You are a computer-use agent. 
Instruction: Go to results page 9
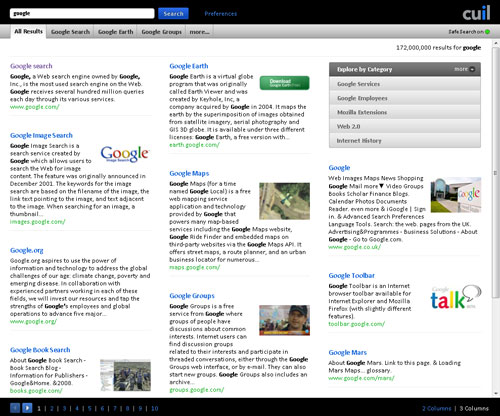pyautogui.click(x=140, y=408)
